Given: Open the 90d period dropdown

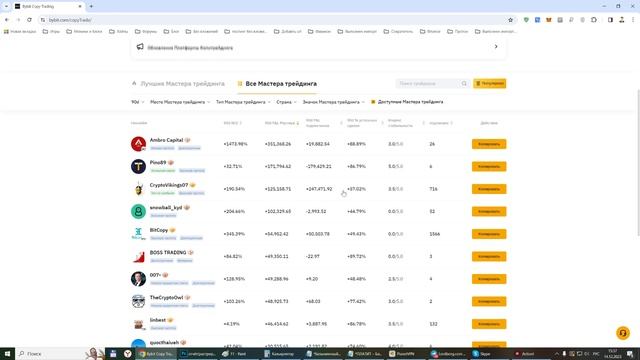Looking at the screenshot, I should coord(138,102).
